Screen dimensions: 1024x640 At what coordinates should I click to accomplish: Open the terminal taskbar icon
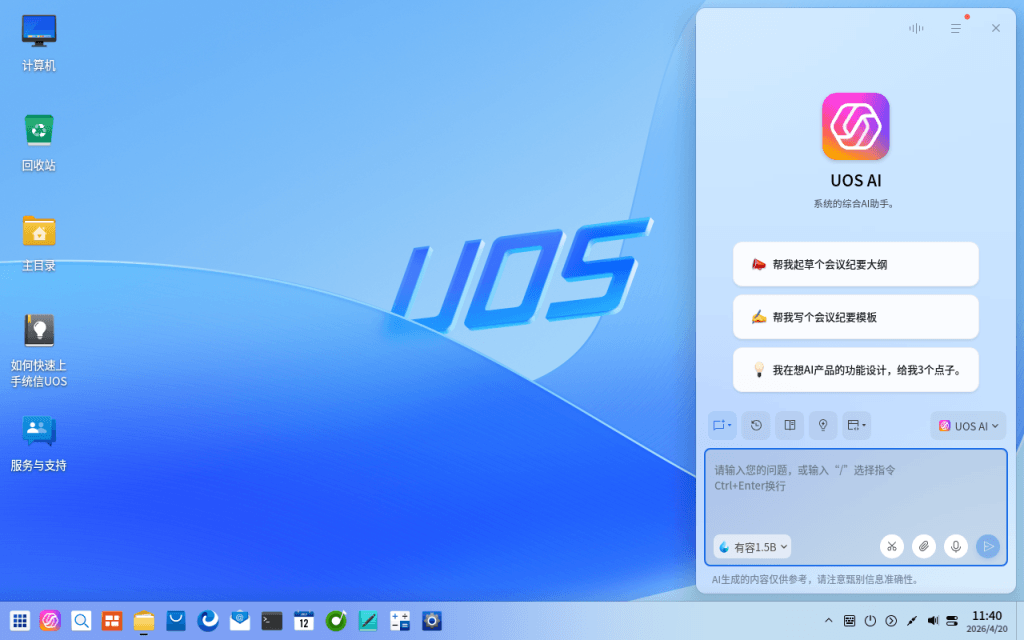[272, 620]
